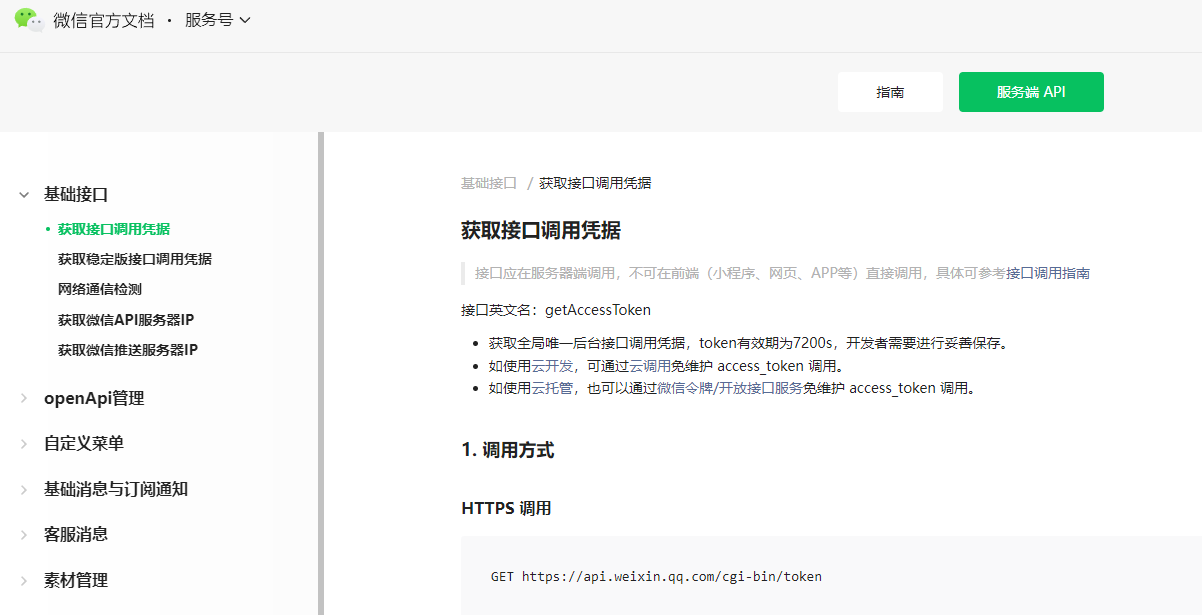The image size is (1202, 615).
Task: Select the 基础消息与订阅通知 heading
Action: pyautogui.click(x=116, y=489)
